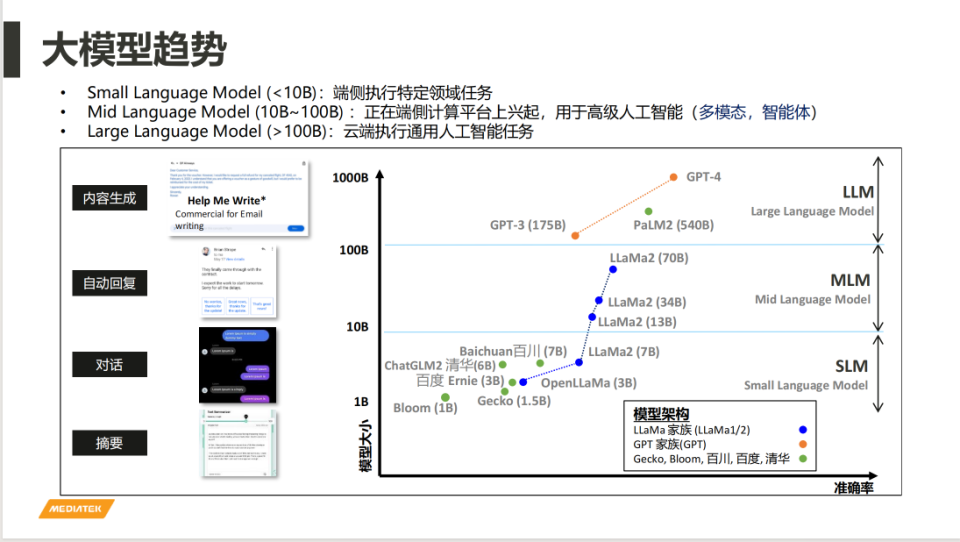960x542 pixels.
Task: Click the 模型大小 y-axis label
Action: coord(365,445)
